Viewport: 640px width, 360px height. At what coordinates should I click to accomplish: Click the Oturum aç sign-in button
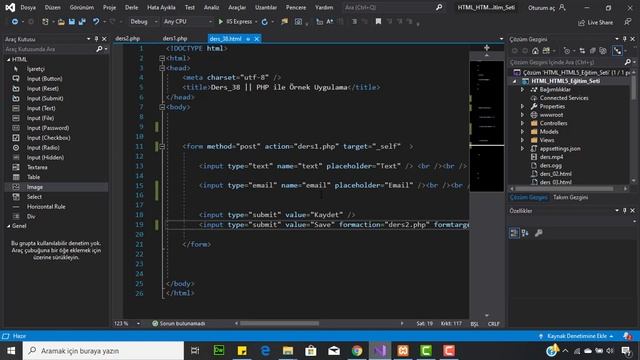(547, 8)
